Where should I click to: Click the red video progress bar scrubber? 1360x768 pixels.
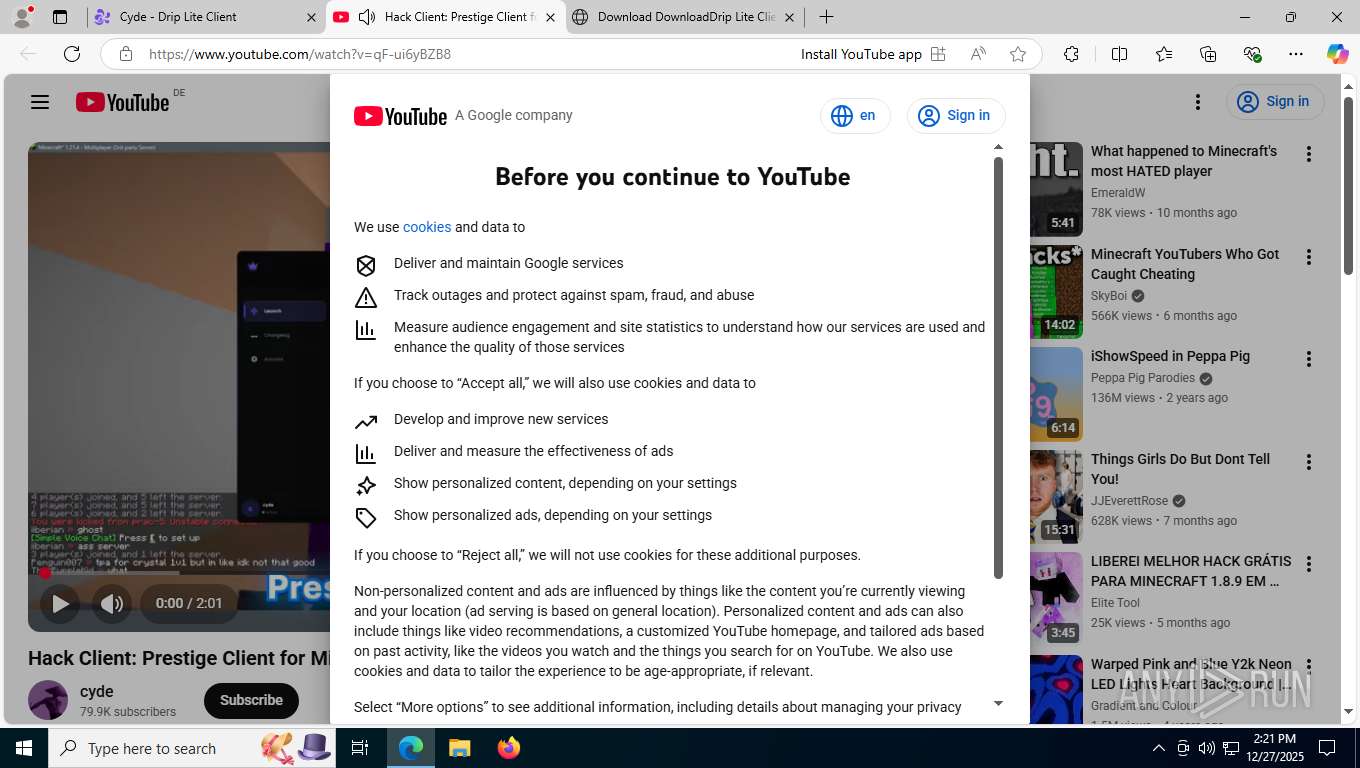(x=44, y=573)
